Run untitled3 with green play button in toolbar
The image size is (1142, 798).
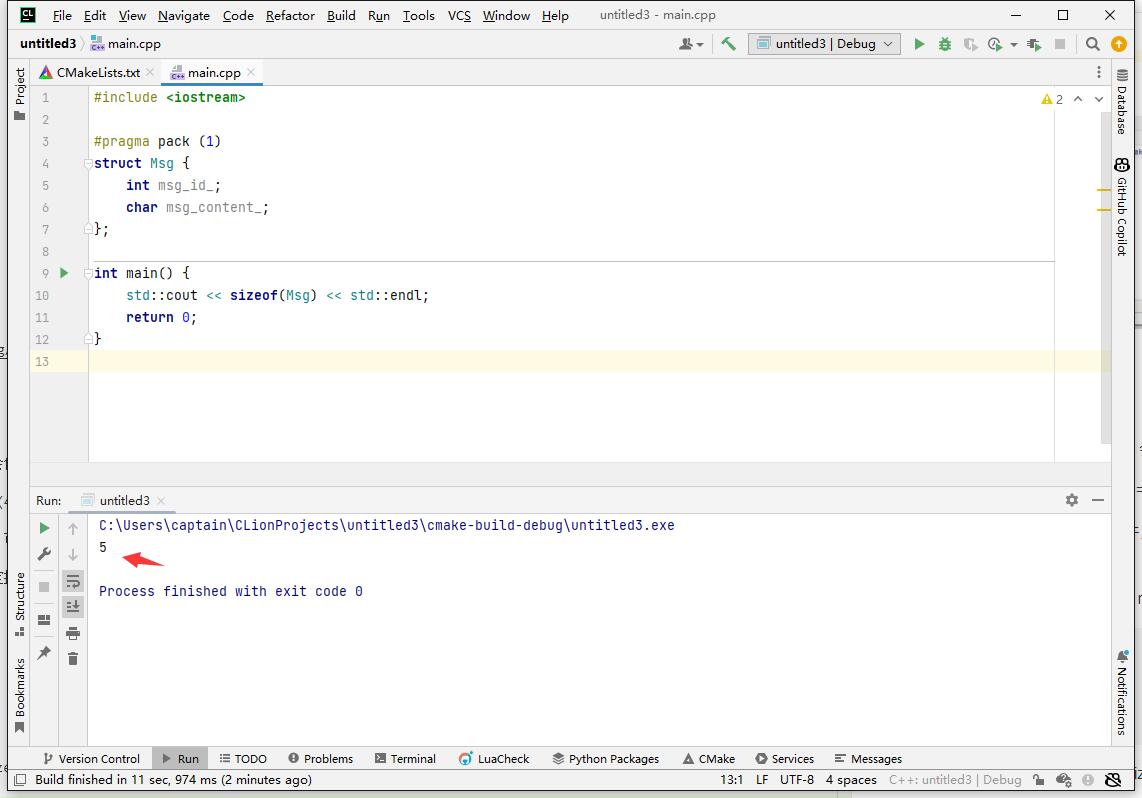(919, 44)
